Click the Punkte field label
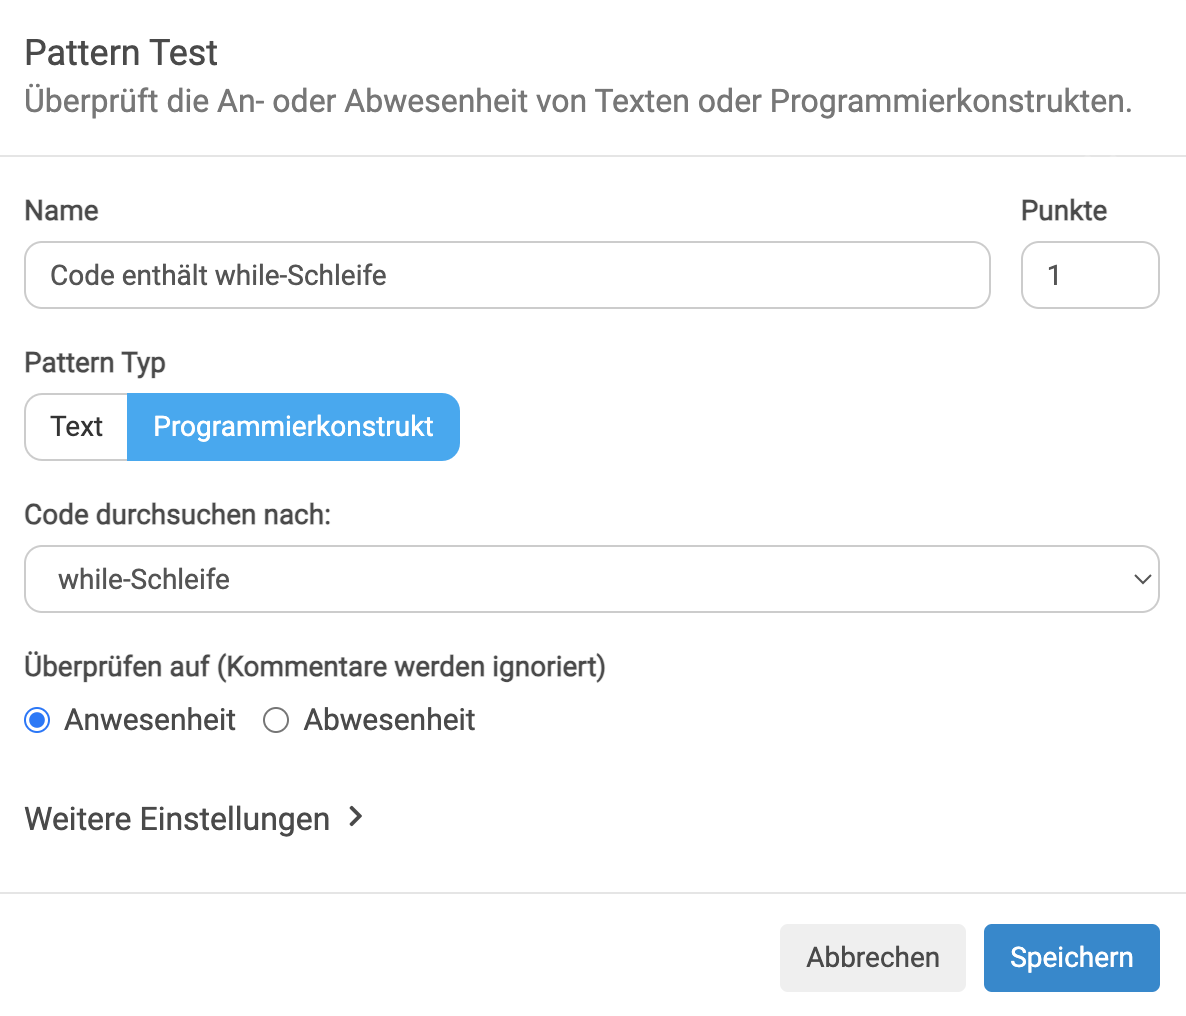 pos(1063,211)
